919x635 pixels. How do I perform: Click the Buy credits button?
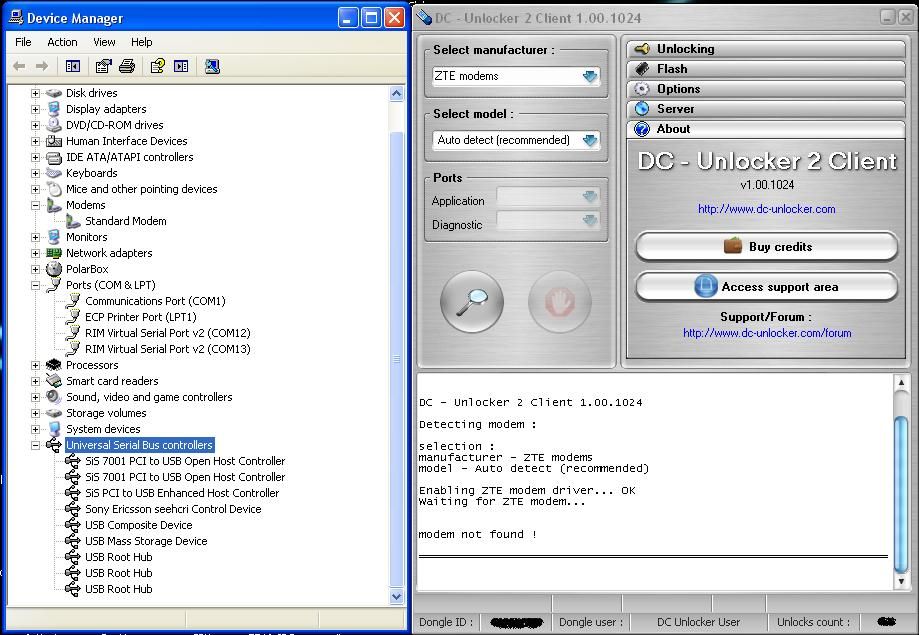(x=767, y=247)
